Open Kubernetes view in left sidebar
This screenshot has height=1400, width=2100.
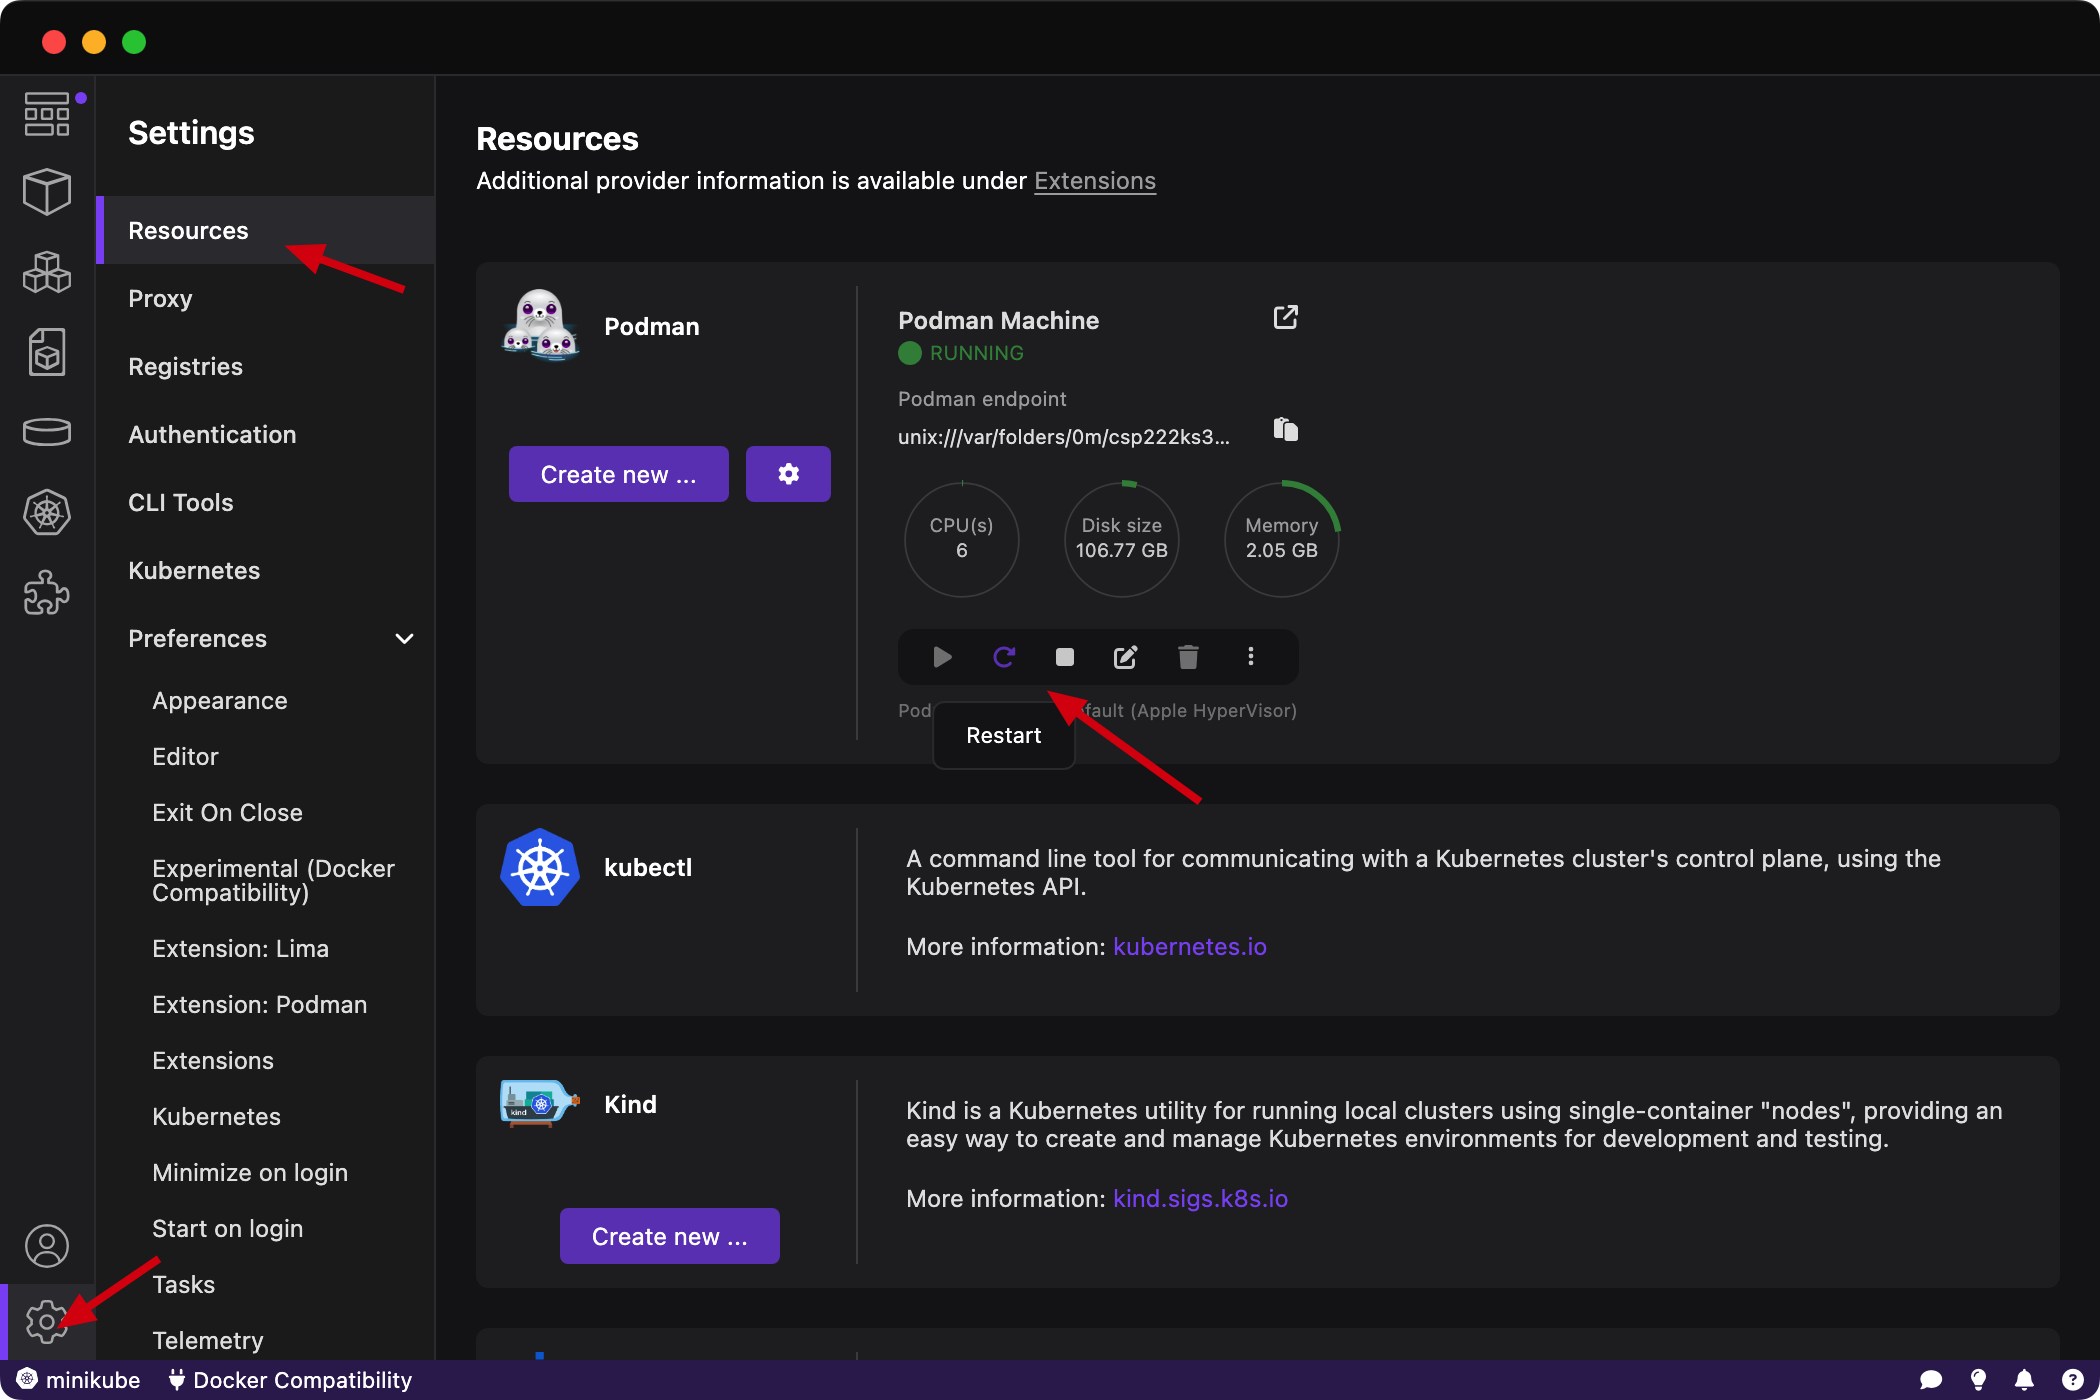[47, 513]
